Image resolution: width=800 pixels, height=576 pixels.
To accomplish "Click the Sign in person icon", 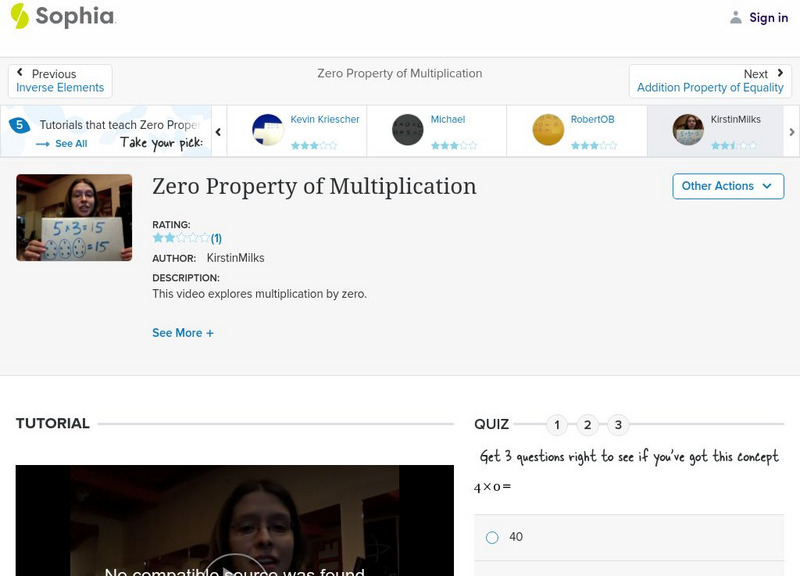I will pos(734,17).
